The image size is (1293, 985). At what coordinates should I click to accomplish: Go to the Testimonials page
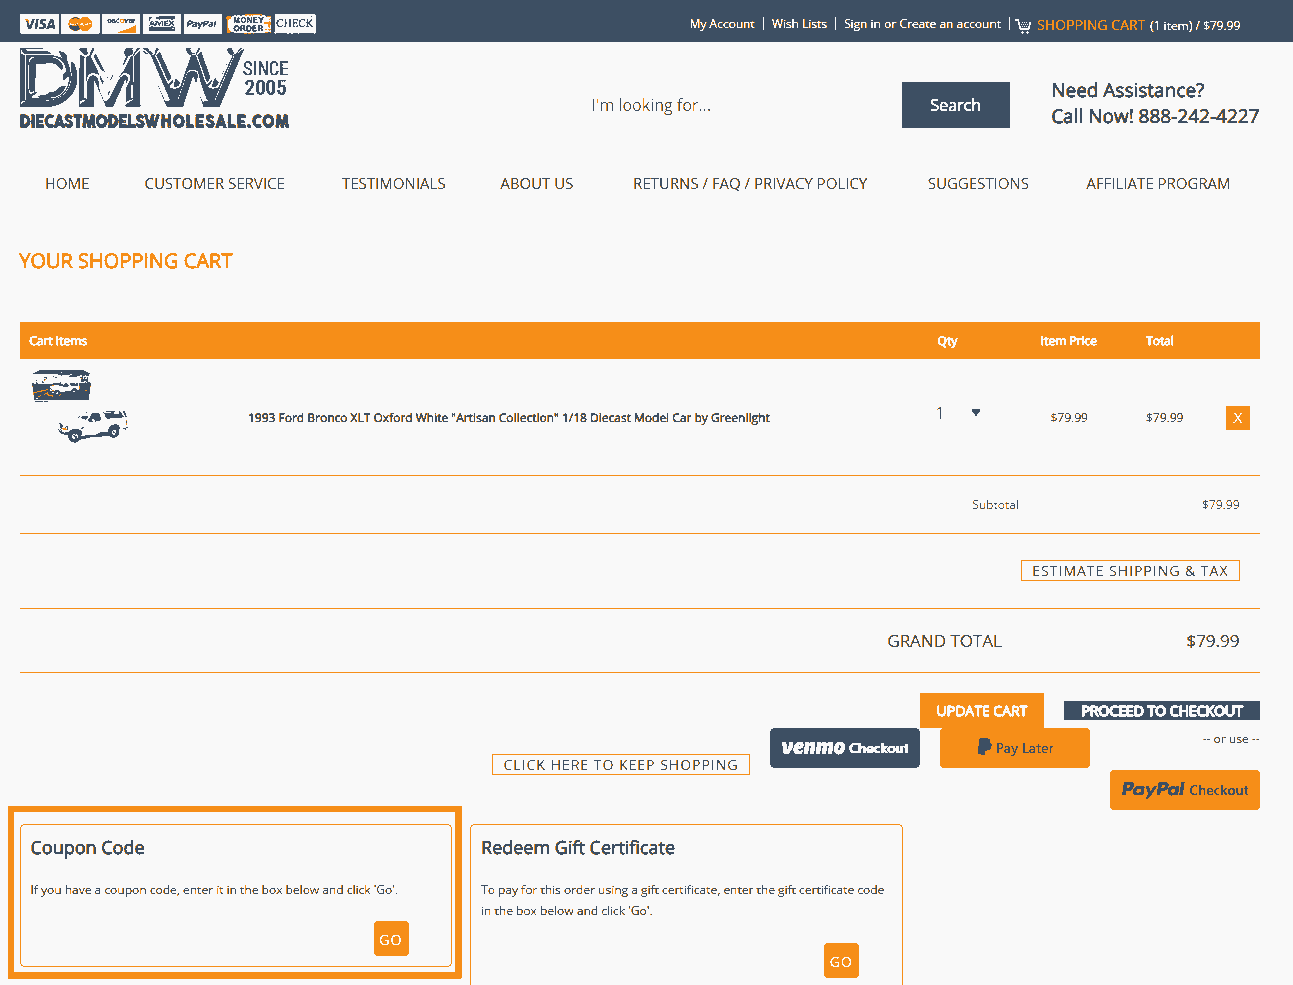point(393,184)
